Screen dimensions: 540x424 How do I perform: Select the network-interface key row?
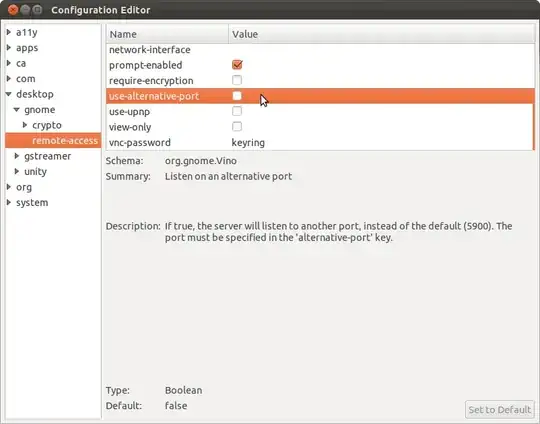320,50
